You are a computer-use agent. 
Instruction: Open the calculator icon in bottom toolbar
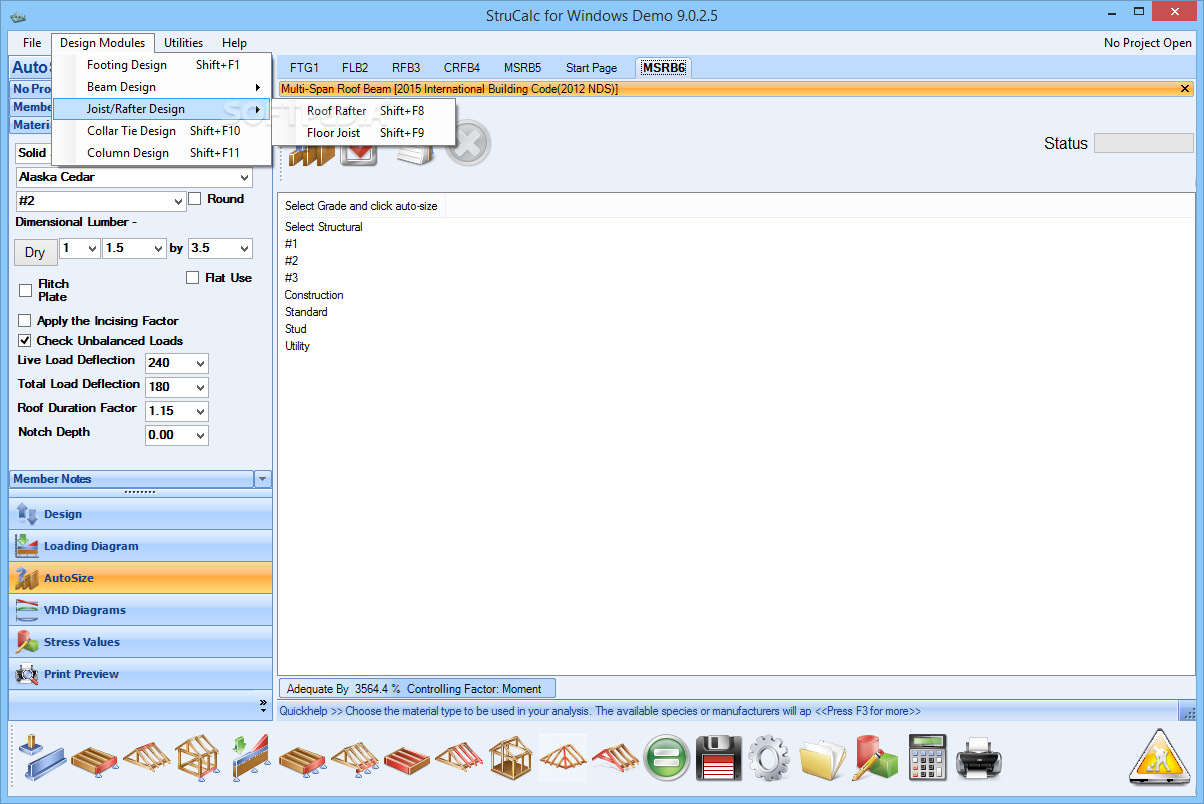coord(928,757)
